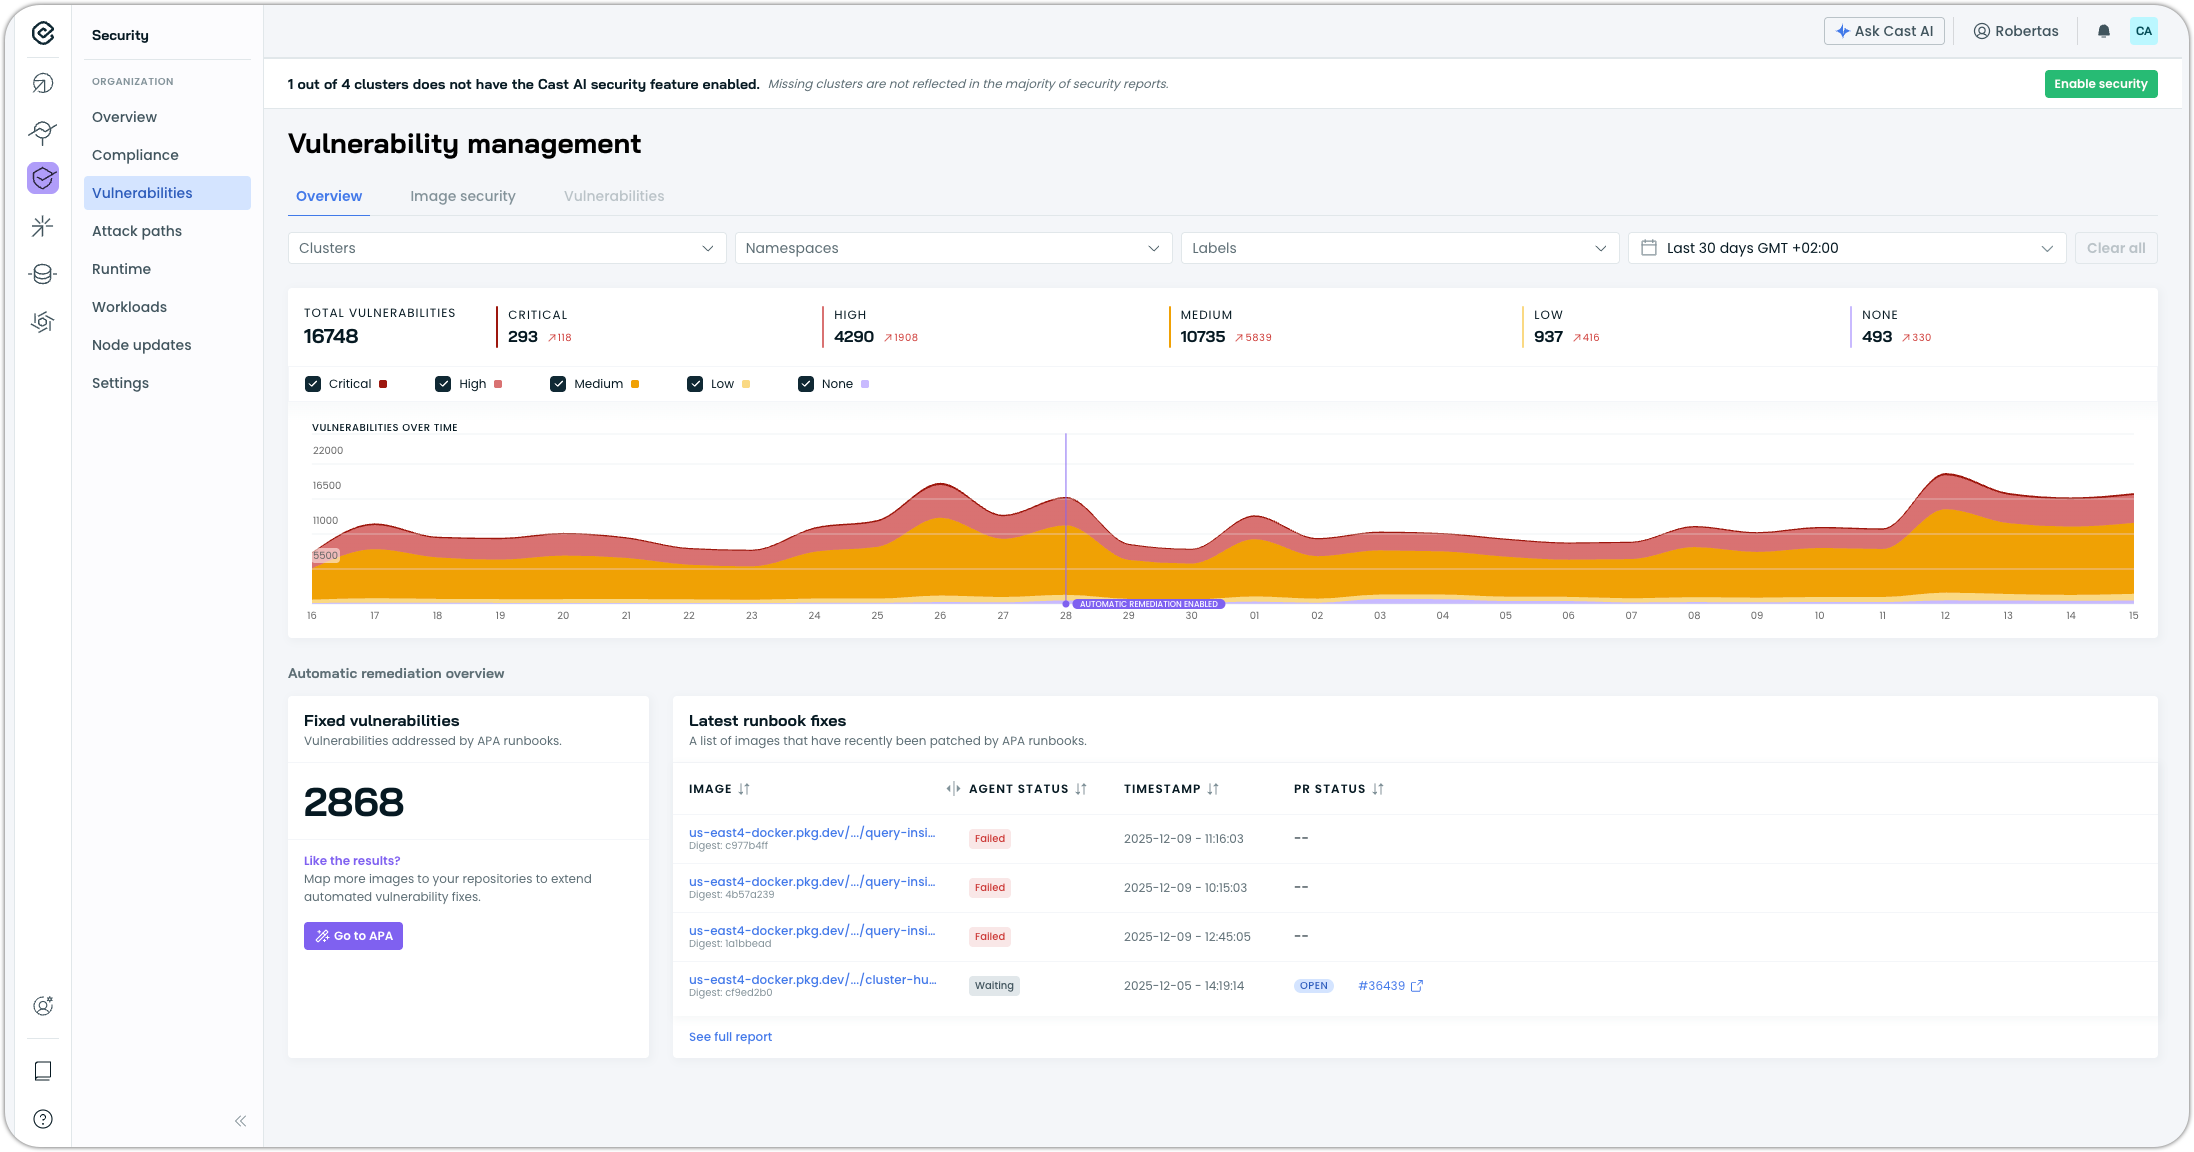This screenshot has width=2194, height=1152.
Task: Open external link icon beside PR #36439
Action: 1416,986
